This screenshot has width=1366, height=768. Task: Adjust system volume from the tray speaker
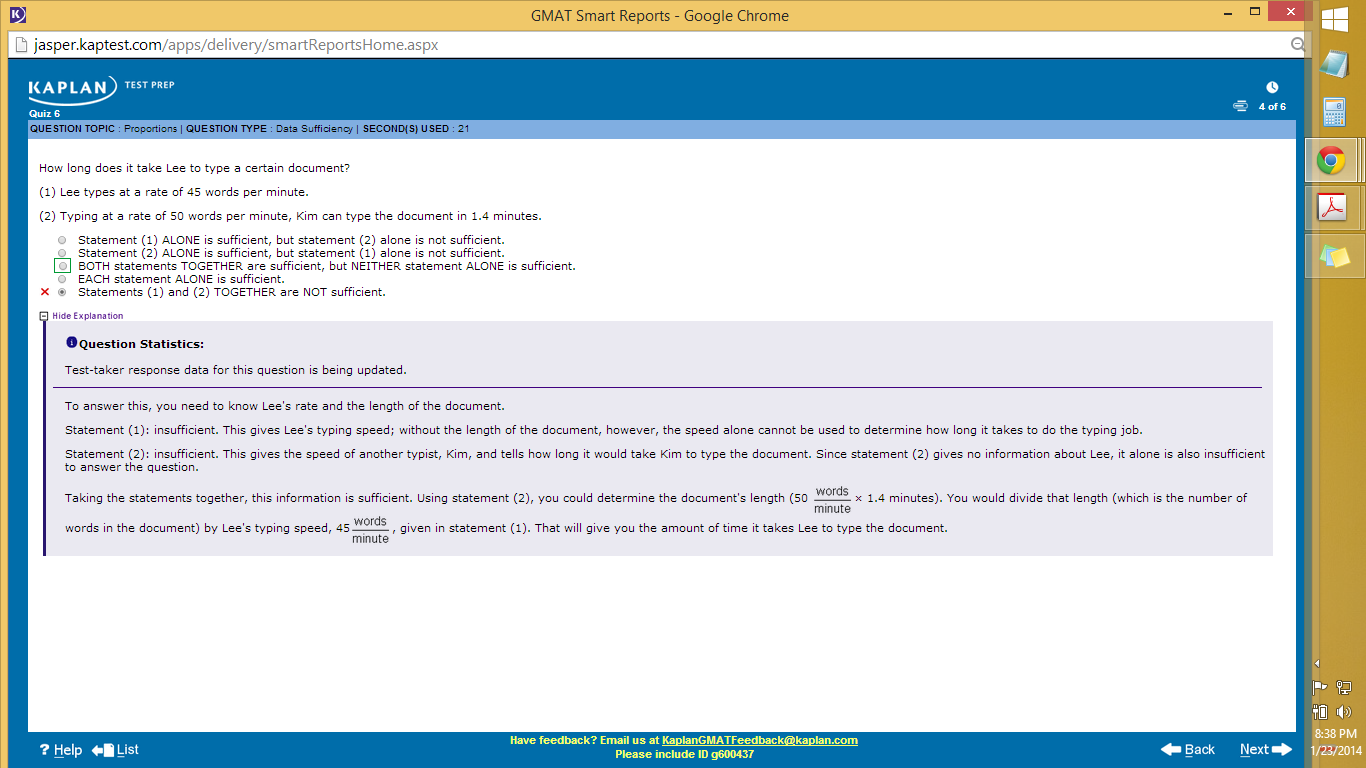1344,711
